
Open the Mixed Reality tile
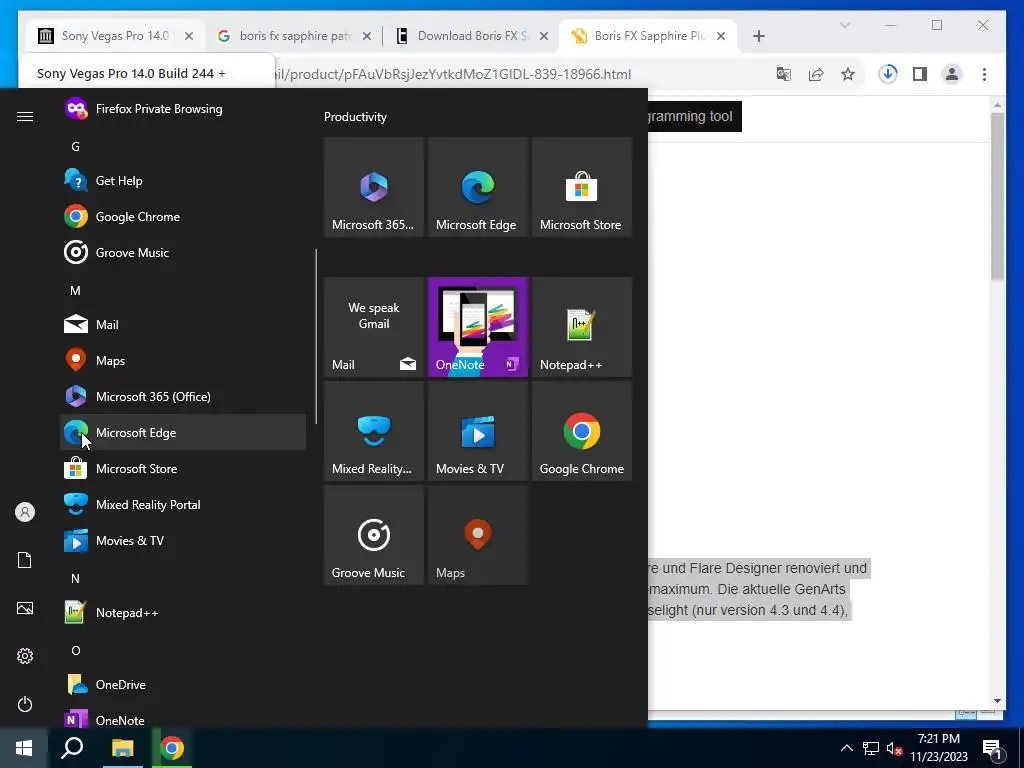(x=374, y=431)
